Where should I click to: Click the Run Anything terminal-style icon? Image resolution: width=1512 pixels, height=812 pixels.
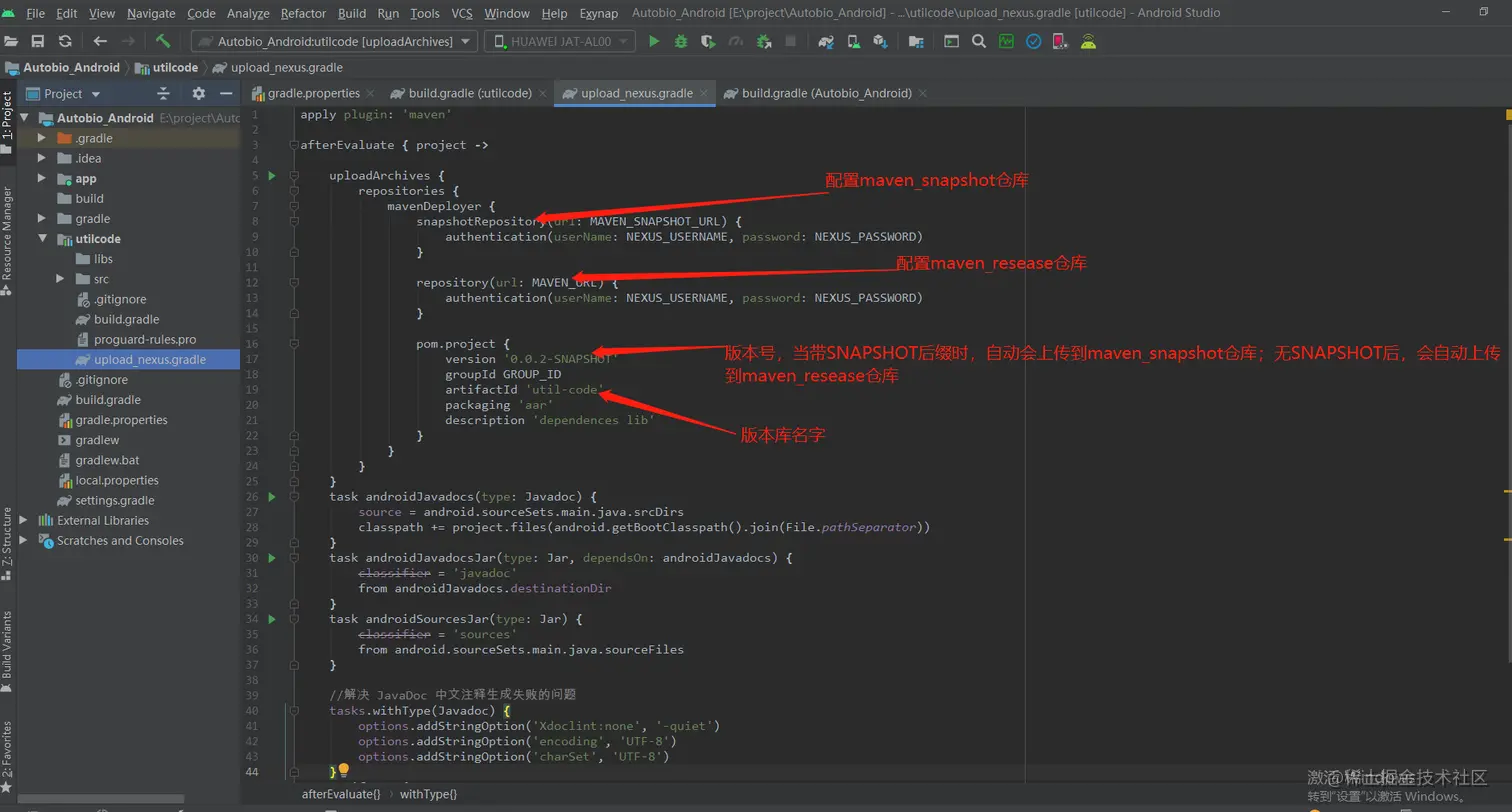coord(951,41)
